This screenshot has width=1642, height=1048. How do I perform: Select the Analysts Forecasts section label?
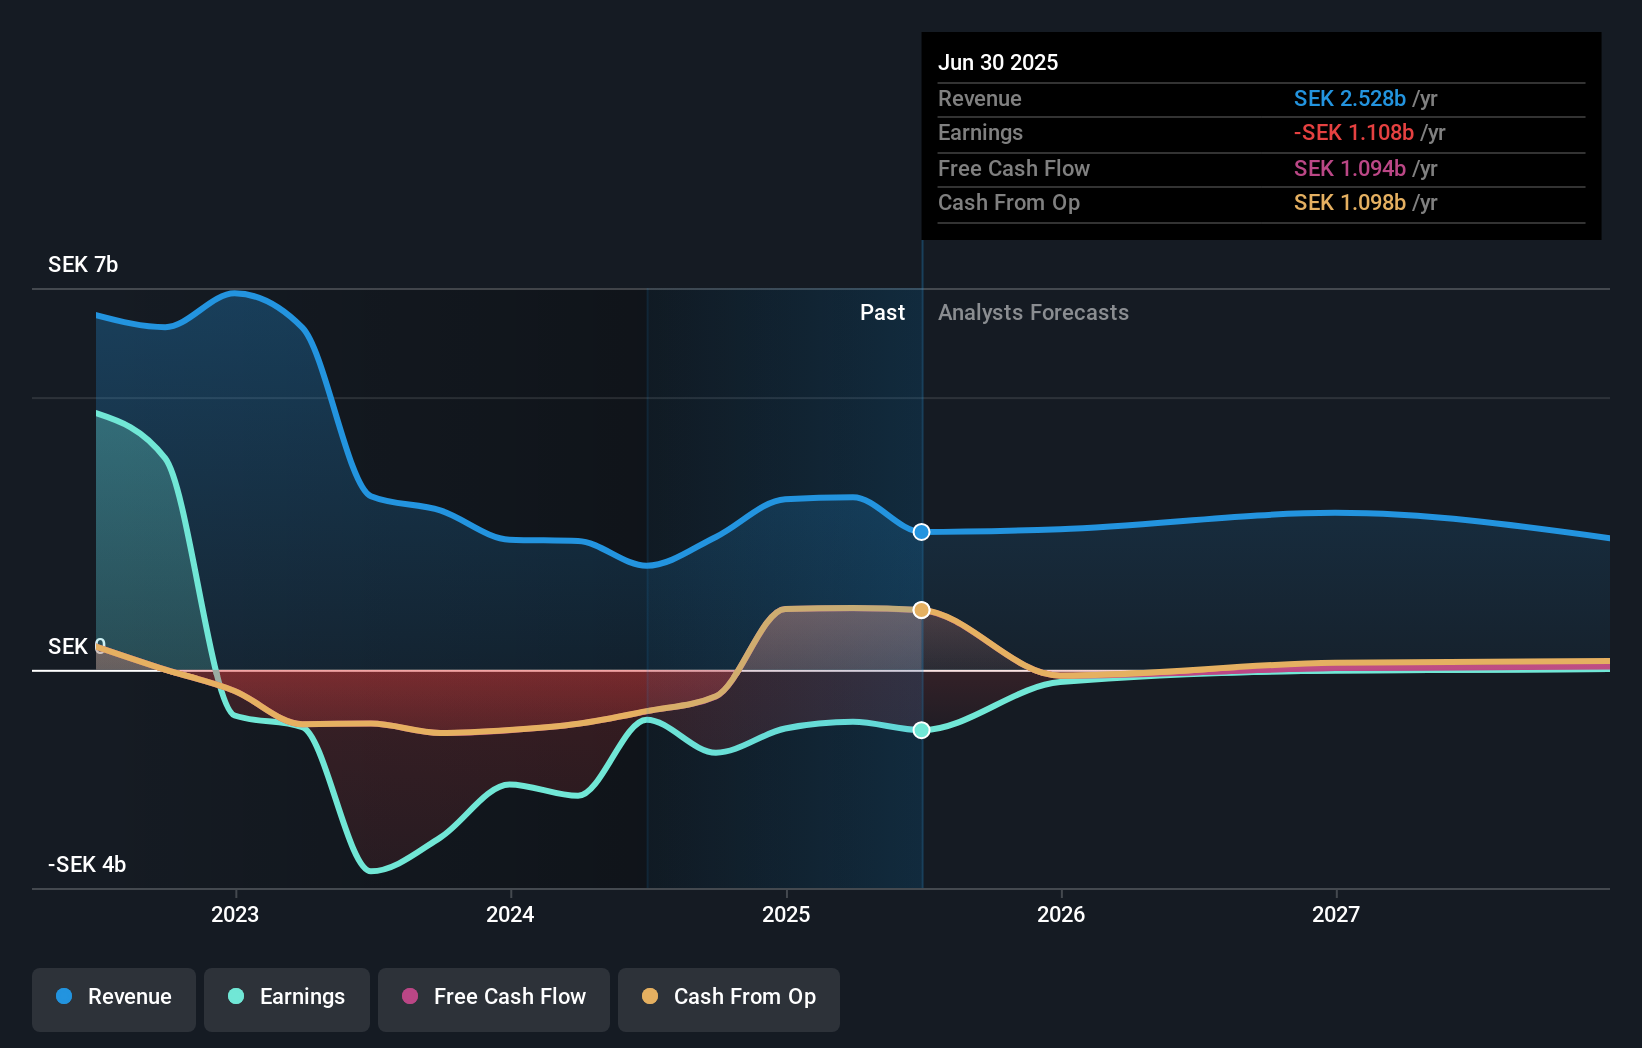point(1033,312)
